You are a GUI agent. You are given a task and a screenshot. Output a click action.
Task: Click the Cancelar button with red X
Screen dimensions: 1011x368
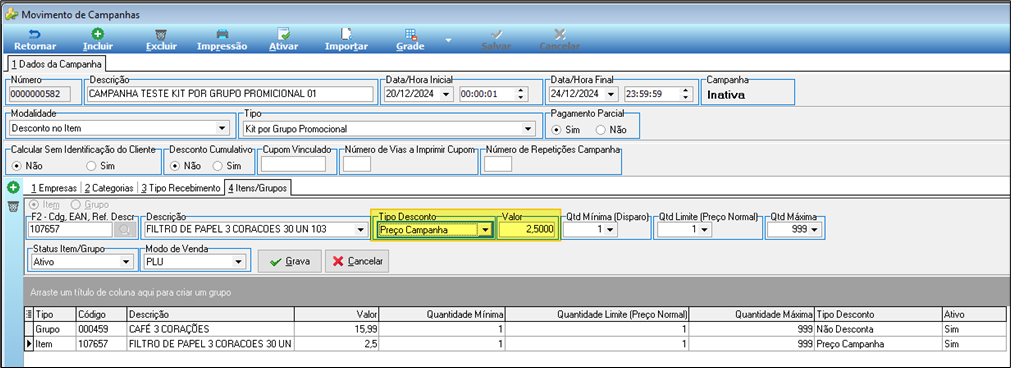[357, 262]
